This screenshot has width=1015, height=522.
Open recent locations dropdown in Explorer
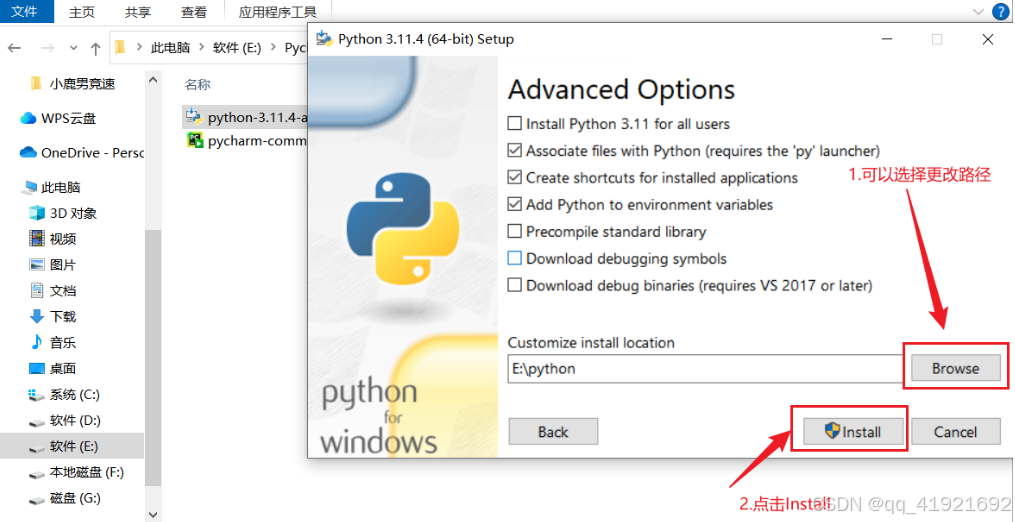[x=73, y=48]
